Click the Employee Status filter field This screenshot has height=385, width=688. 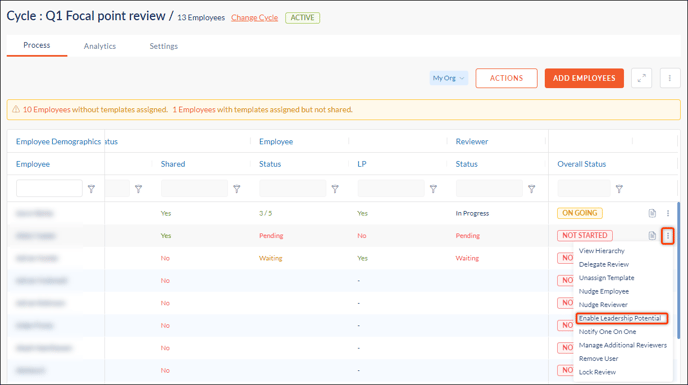point(292,188)
